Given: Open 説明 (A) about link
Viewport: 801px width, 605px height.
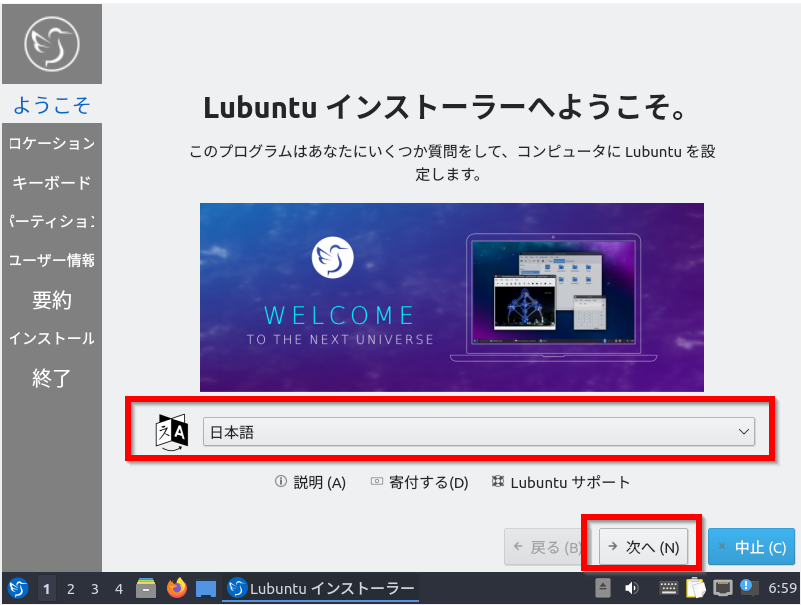Looking at the screenshot, I should [x=311, y=482].
